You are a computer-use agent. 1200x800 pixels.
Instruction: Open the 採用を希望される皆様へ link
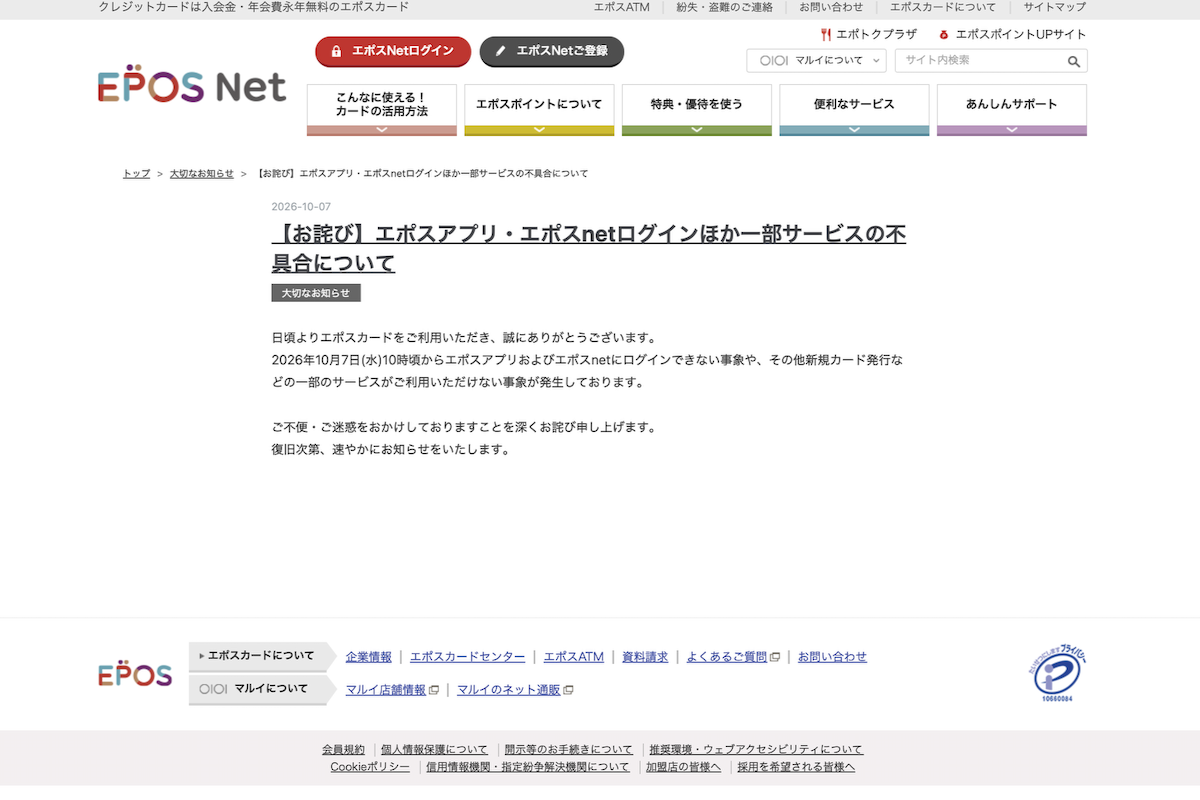point(796,767)
